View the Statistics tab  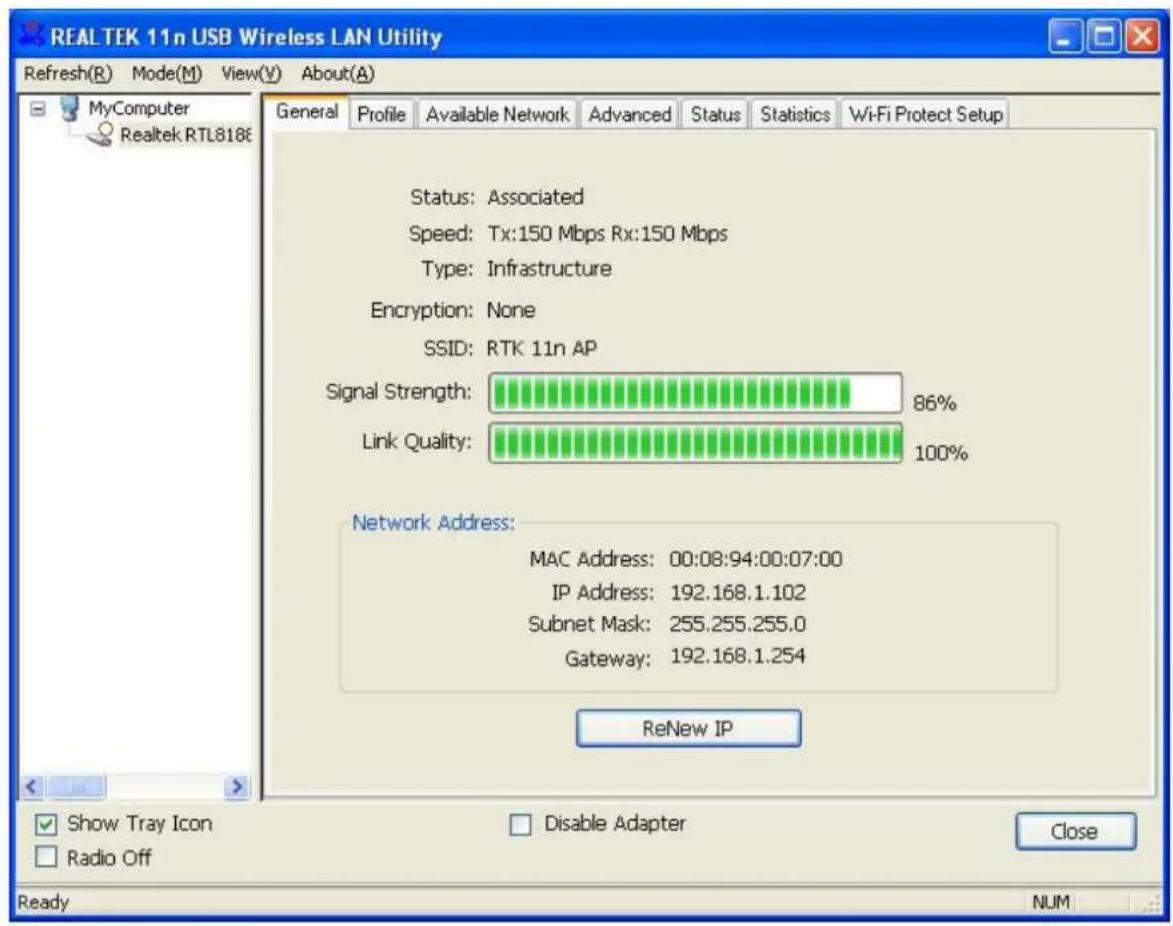[x=794, y=114]
